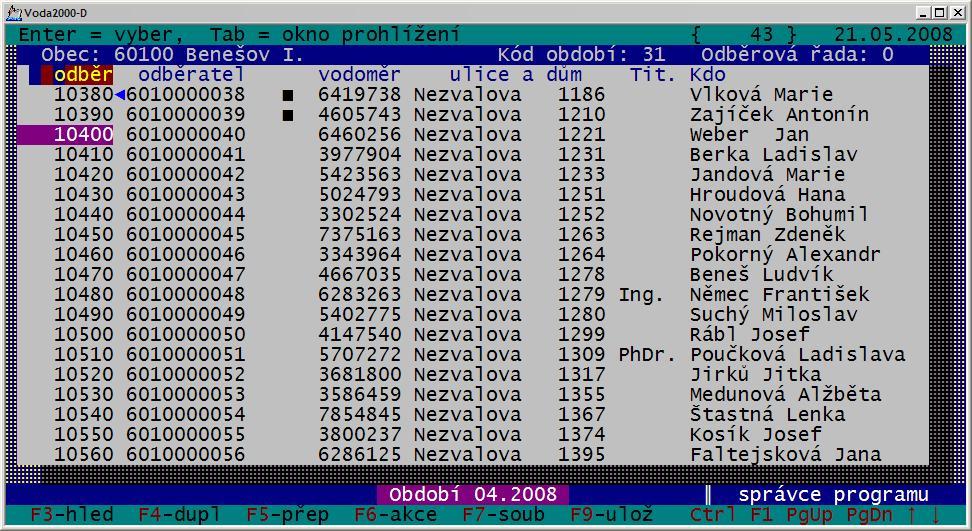The width and height of the screenshot is (972, 531).
Task: Click water meter number 3977904
Action: point(360,154)
